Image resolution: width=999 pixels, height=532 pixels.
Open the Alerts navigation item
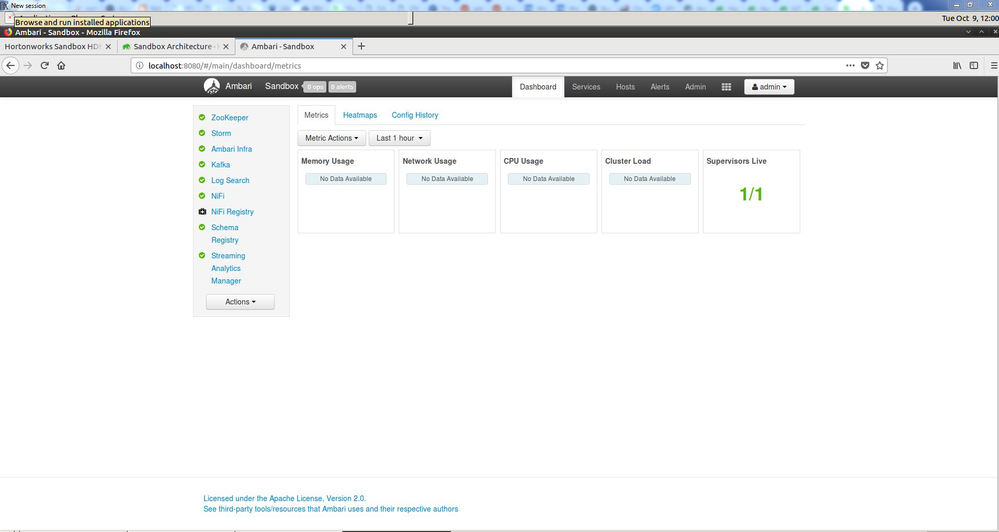pyautogui.click(x=659, y=87)
